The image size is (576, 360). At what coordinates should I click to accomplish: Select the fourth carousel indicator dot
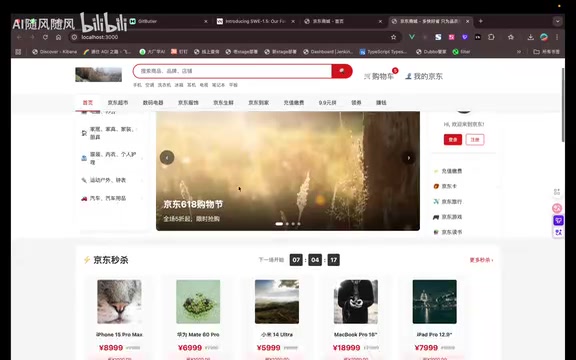point(299,223)
